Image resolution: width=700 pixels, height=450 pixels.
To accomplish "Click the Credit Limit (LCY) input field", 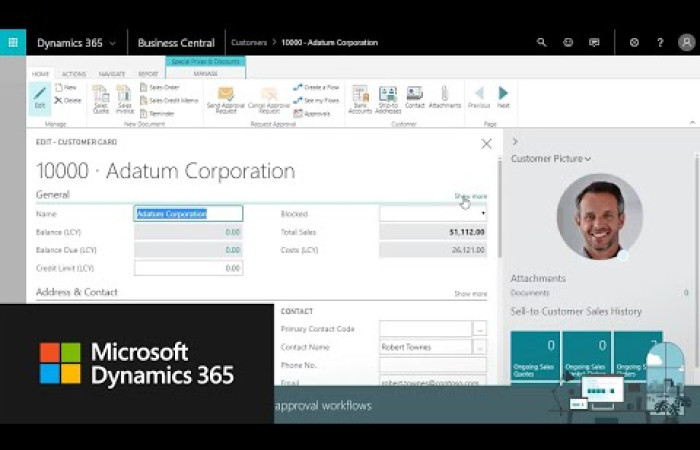I will (x=188, y=268).
